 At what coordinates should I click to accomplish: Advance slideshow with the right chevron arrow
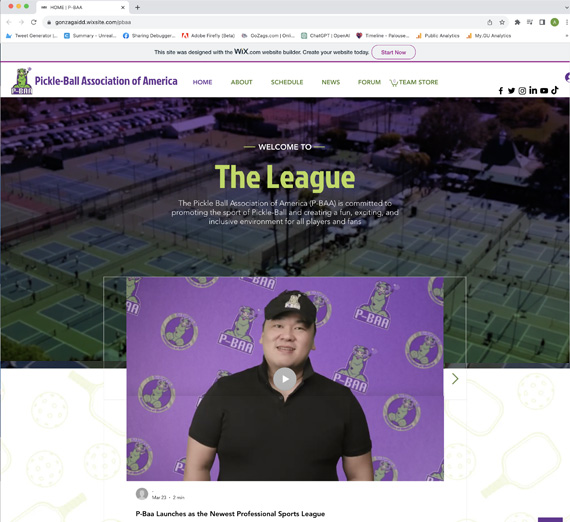(x=455, y=379)
